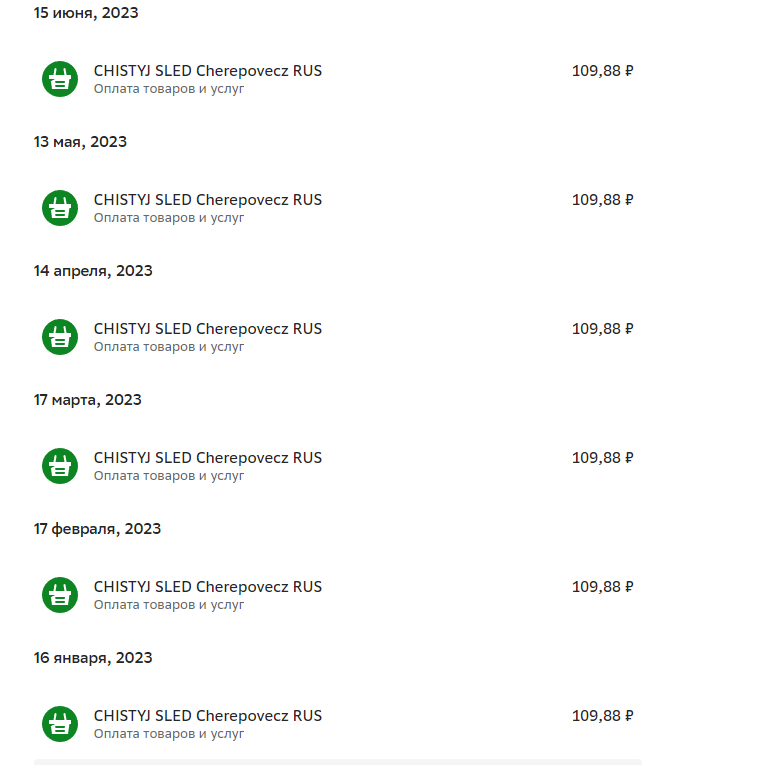
Task: Open the CHISTYJ SLED payment dated 14 апреля
Action: pyautogui.click(x=208, y=329)
